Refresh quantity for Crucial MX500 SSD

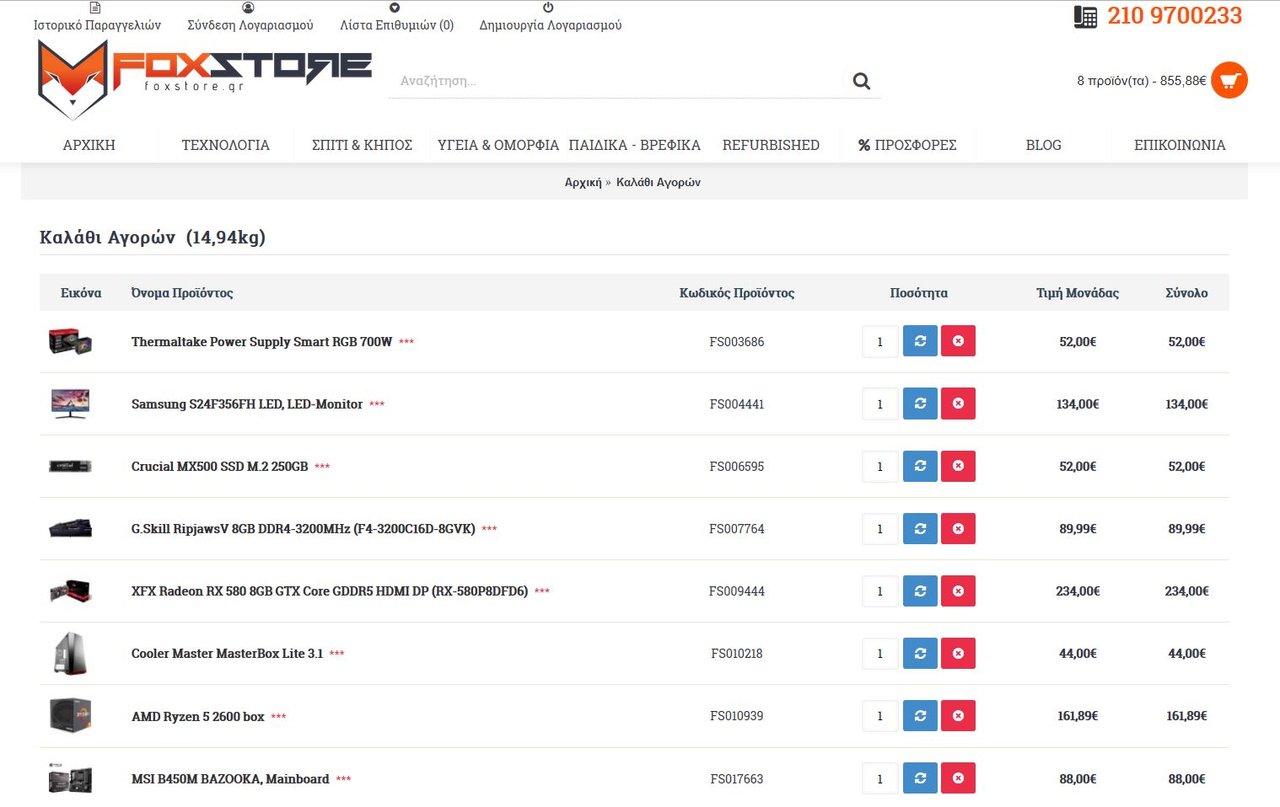(920, 466)
